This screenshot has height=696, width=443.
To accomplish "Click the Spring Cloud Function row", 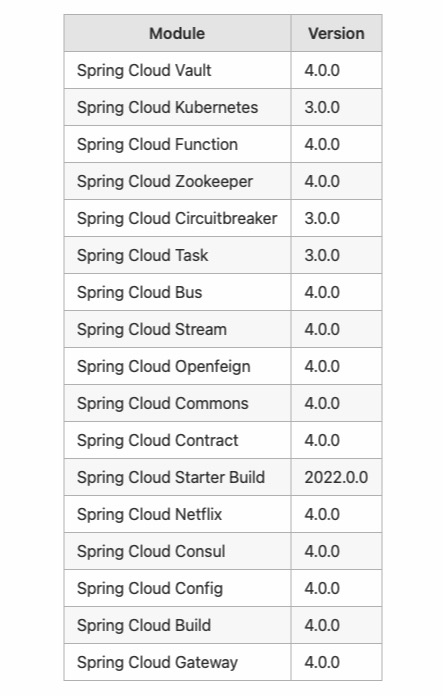I will (223, 144).
